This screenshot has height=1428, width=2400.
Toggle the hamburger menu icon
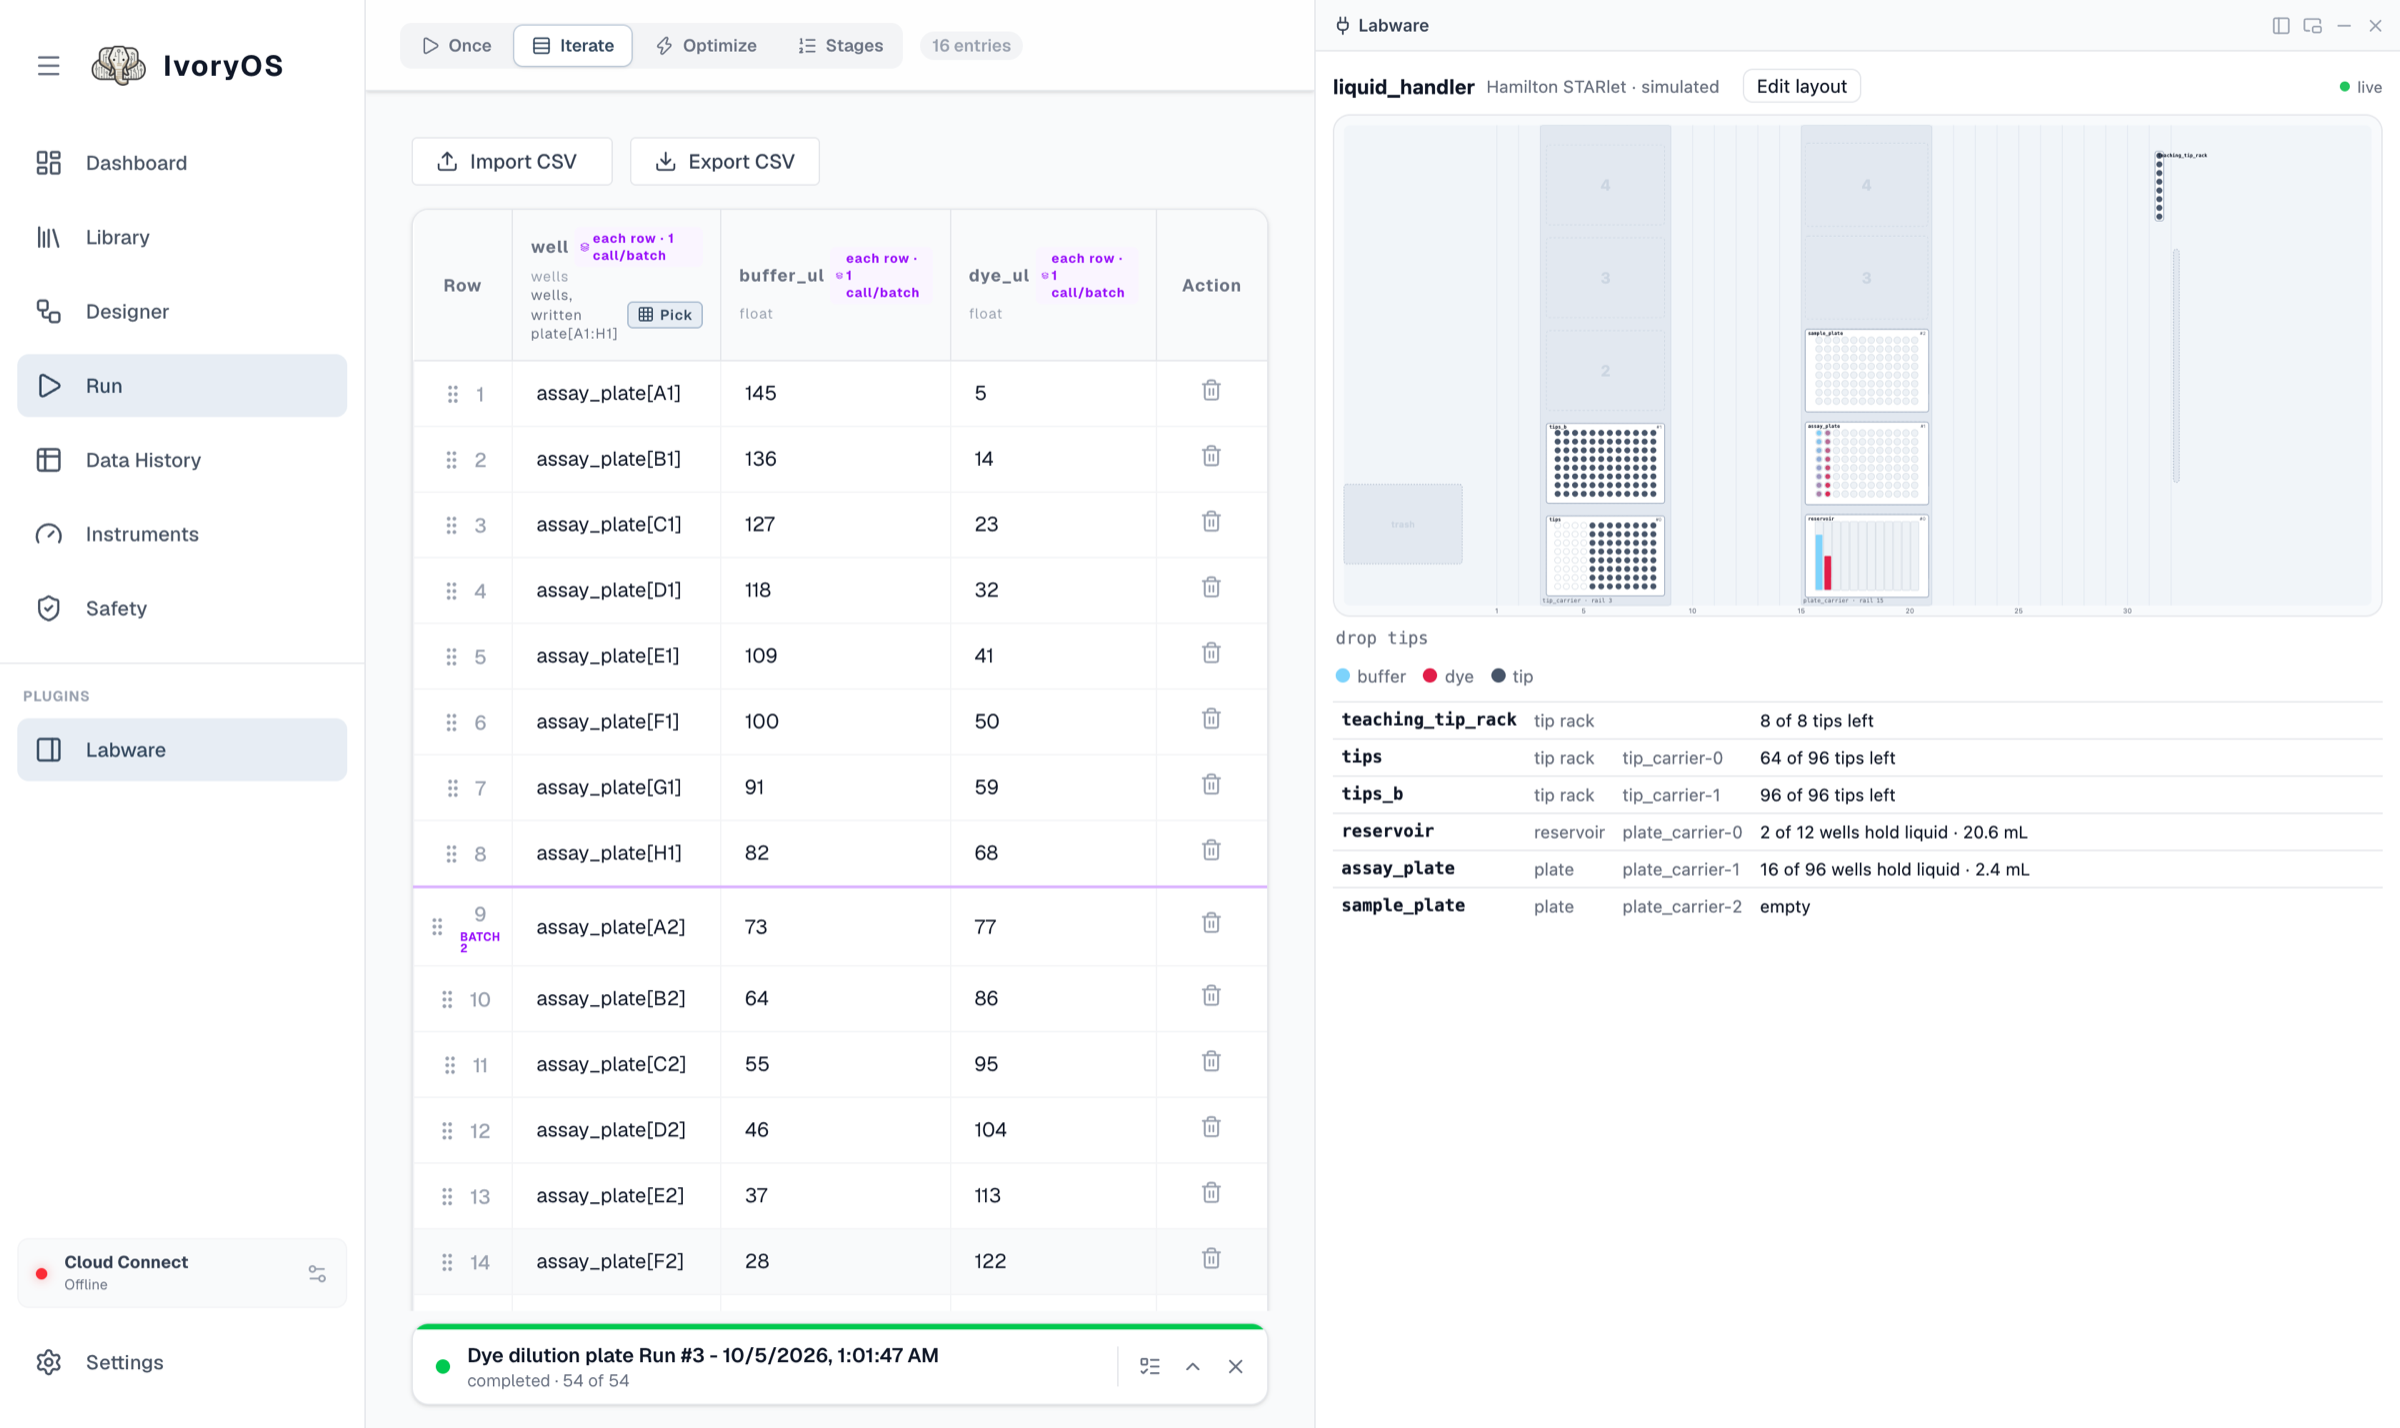point(48,66)
